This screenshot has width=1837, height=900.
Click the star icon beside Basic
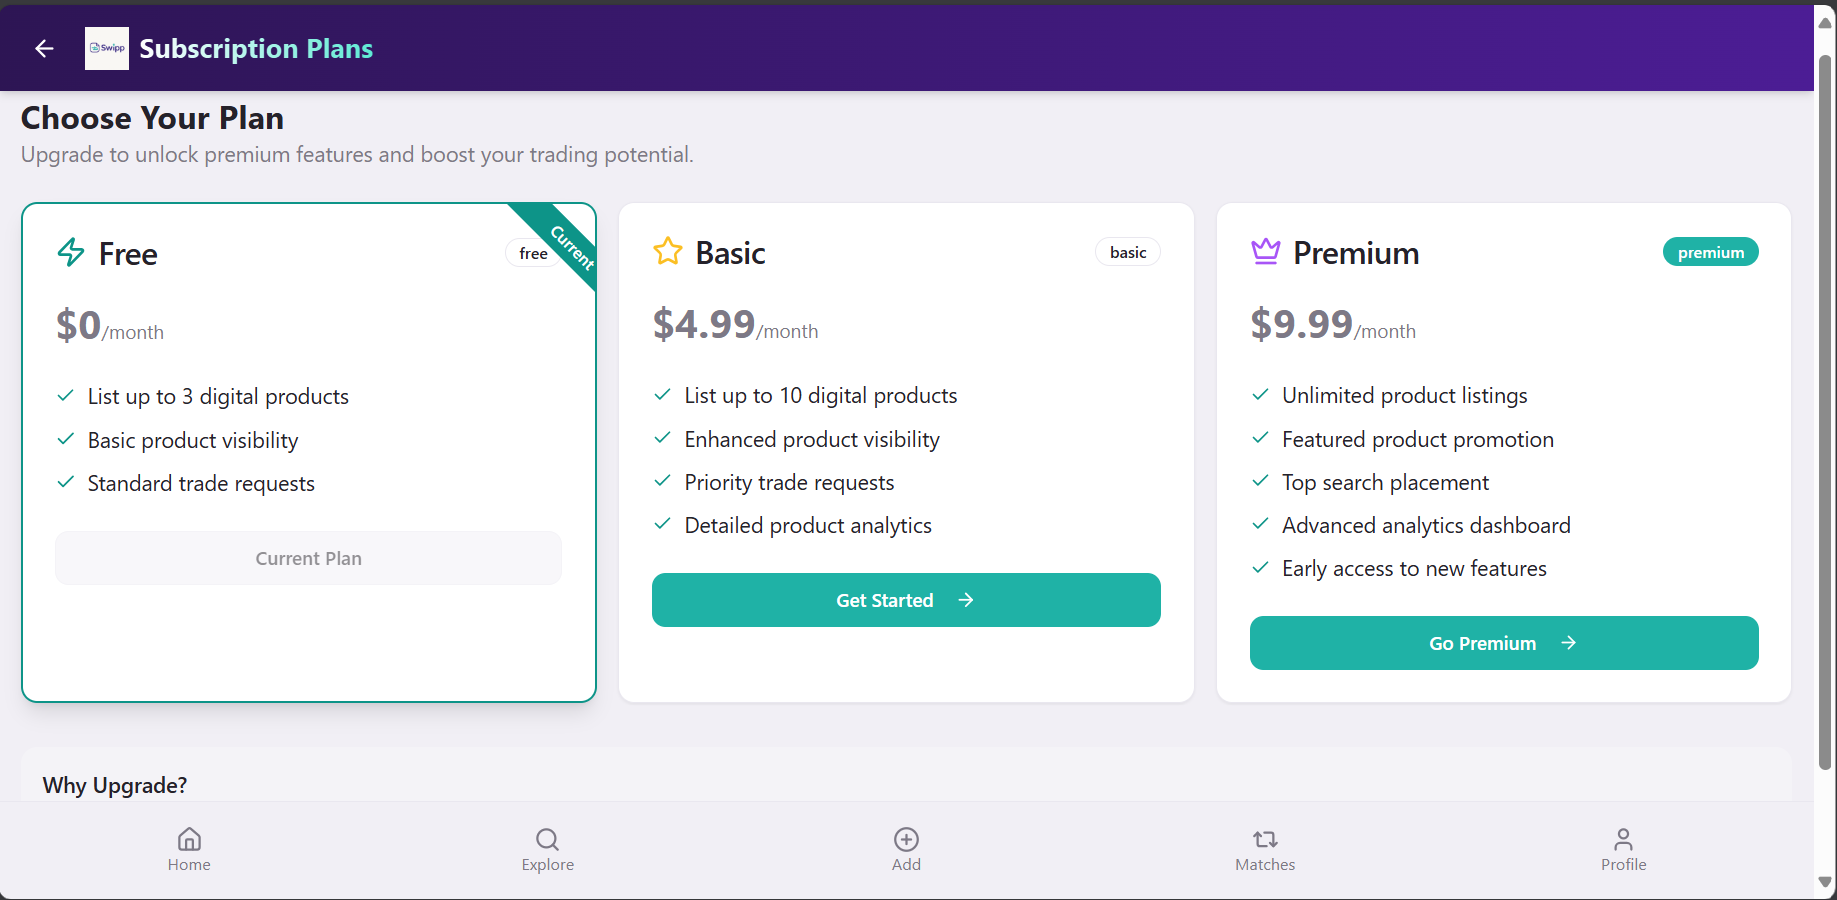click(668, 251)
